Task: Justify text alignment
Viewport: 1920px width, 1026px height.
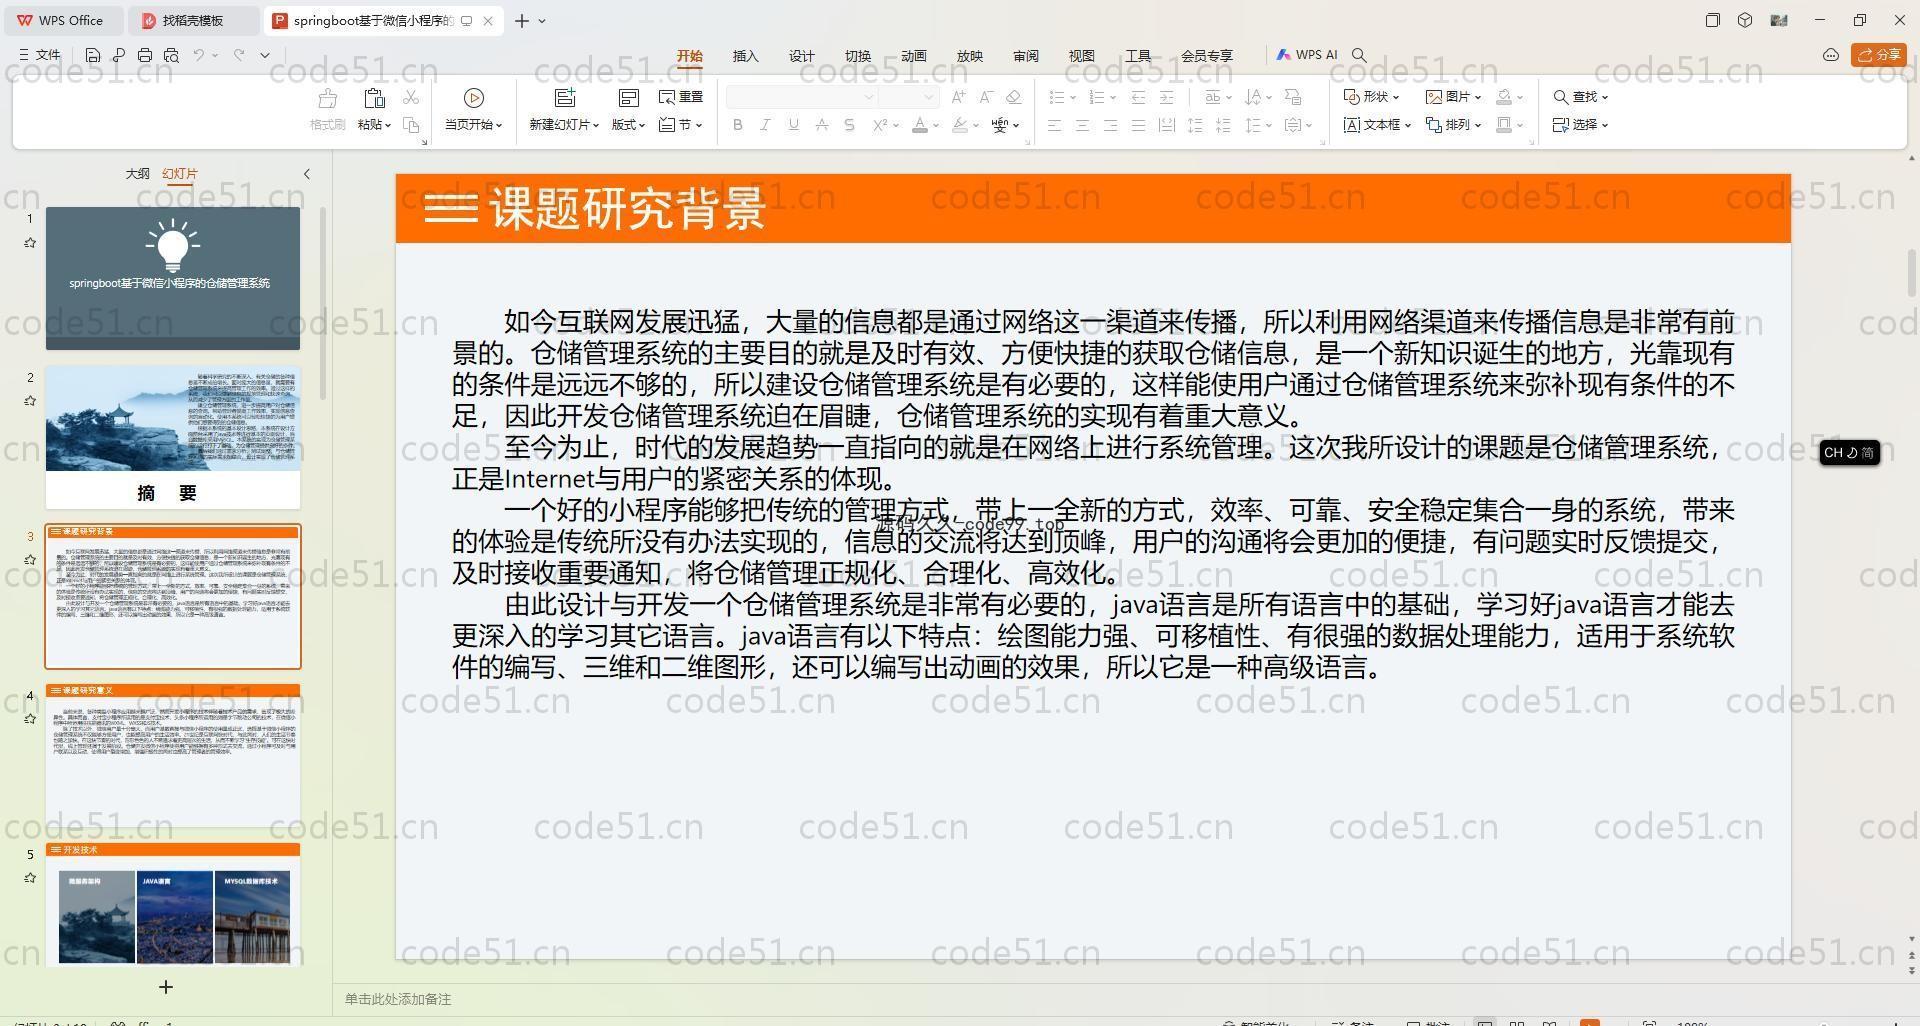Action: coord(1138,125)
